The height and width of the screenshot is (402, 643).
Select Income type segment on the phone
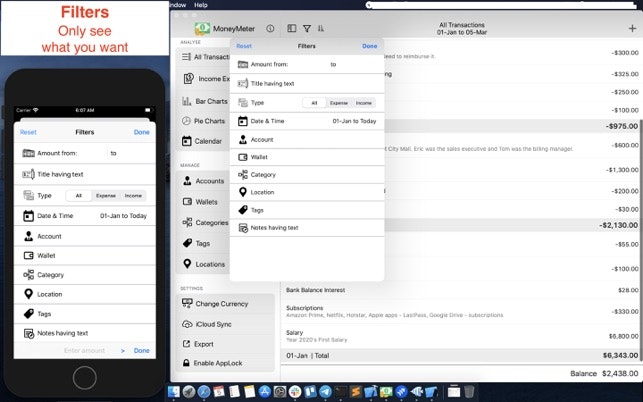133,196
